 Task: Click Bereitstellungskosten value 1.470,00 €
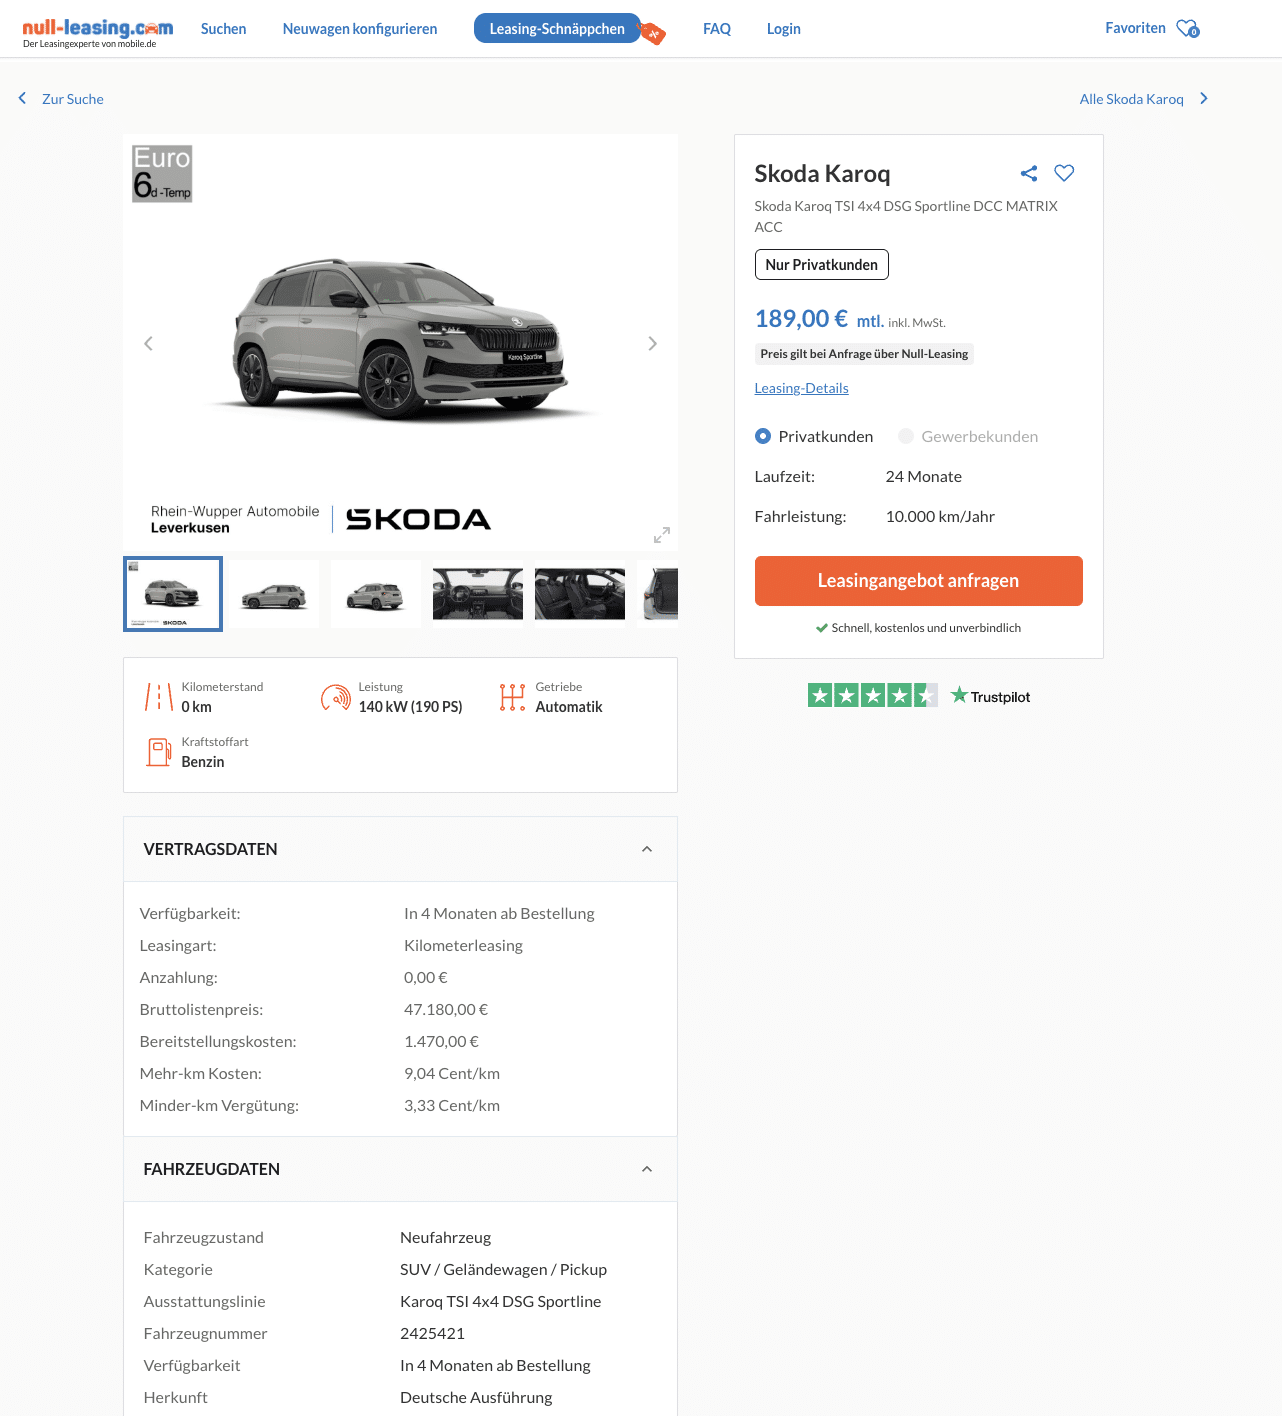[x=441, y=1042]
